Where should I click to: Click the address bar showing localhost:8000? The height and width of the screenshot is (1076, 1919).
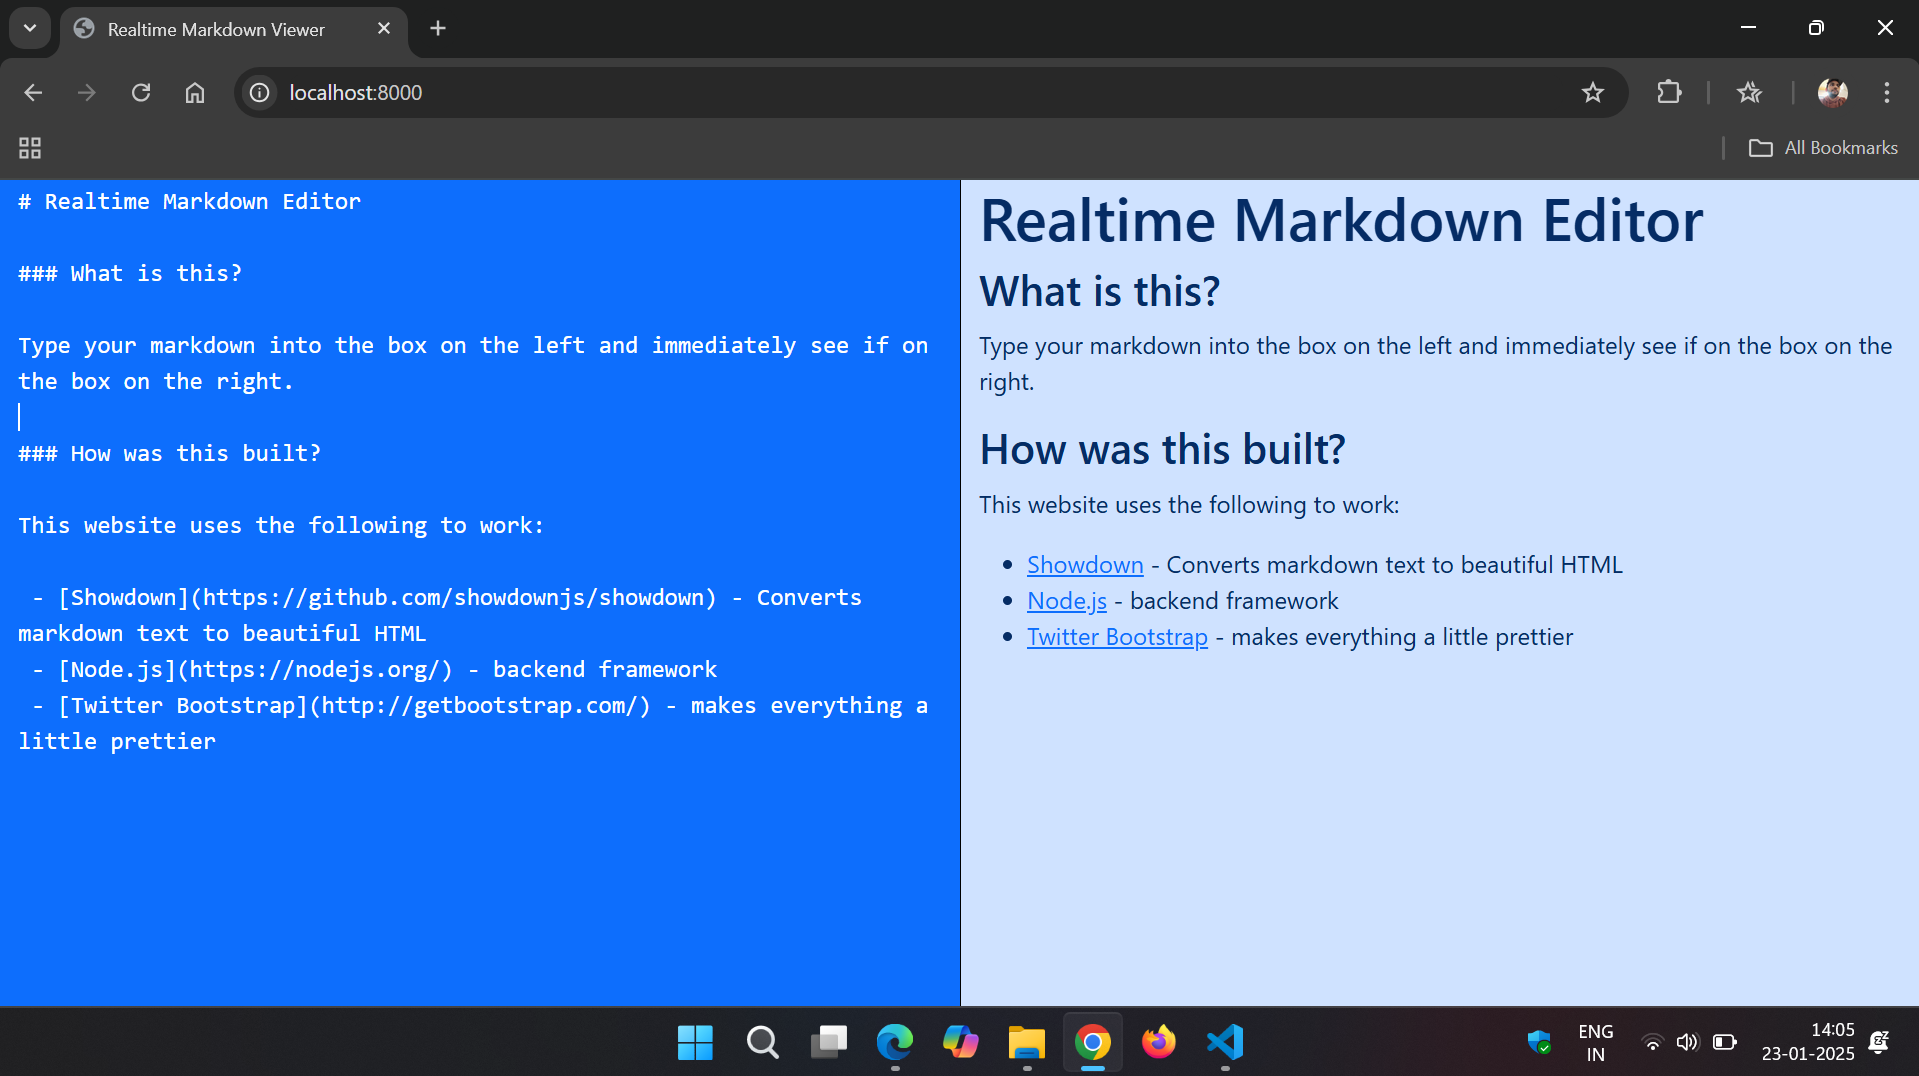click(x=900, y=93)
